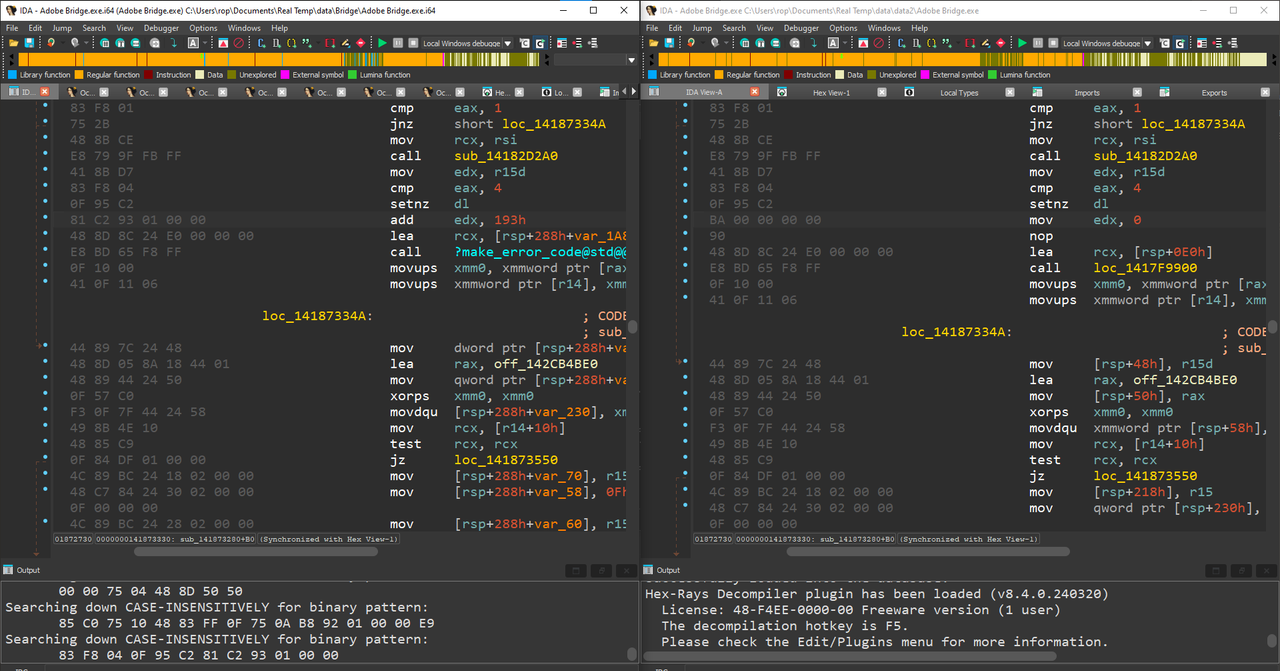This screenshot has width=1280, height=671.
Task: Click the navigation band in right window
Action: point(962,59)
